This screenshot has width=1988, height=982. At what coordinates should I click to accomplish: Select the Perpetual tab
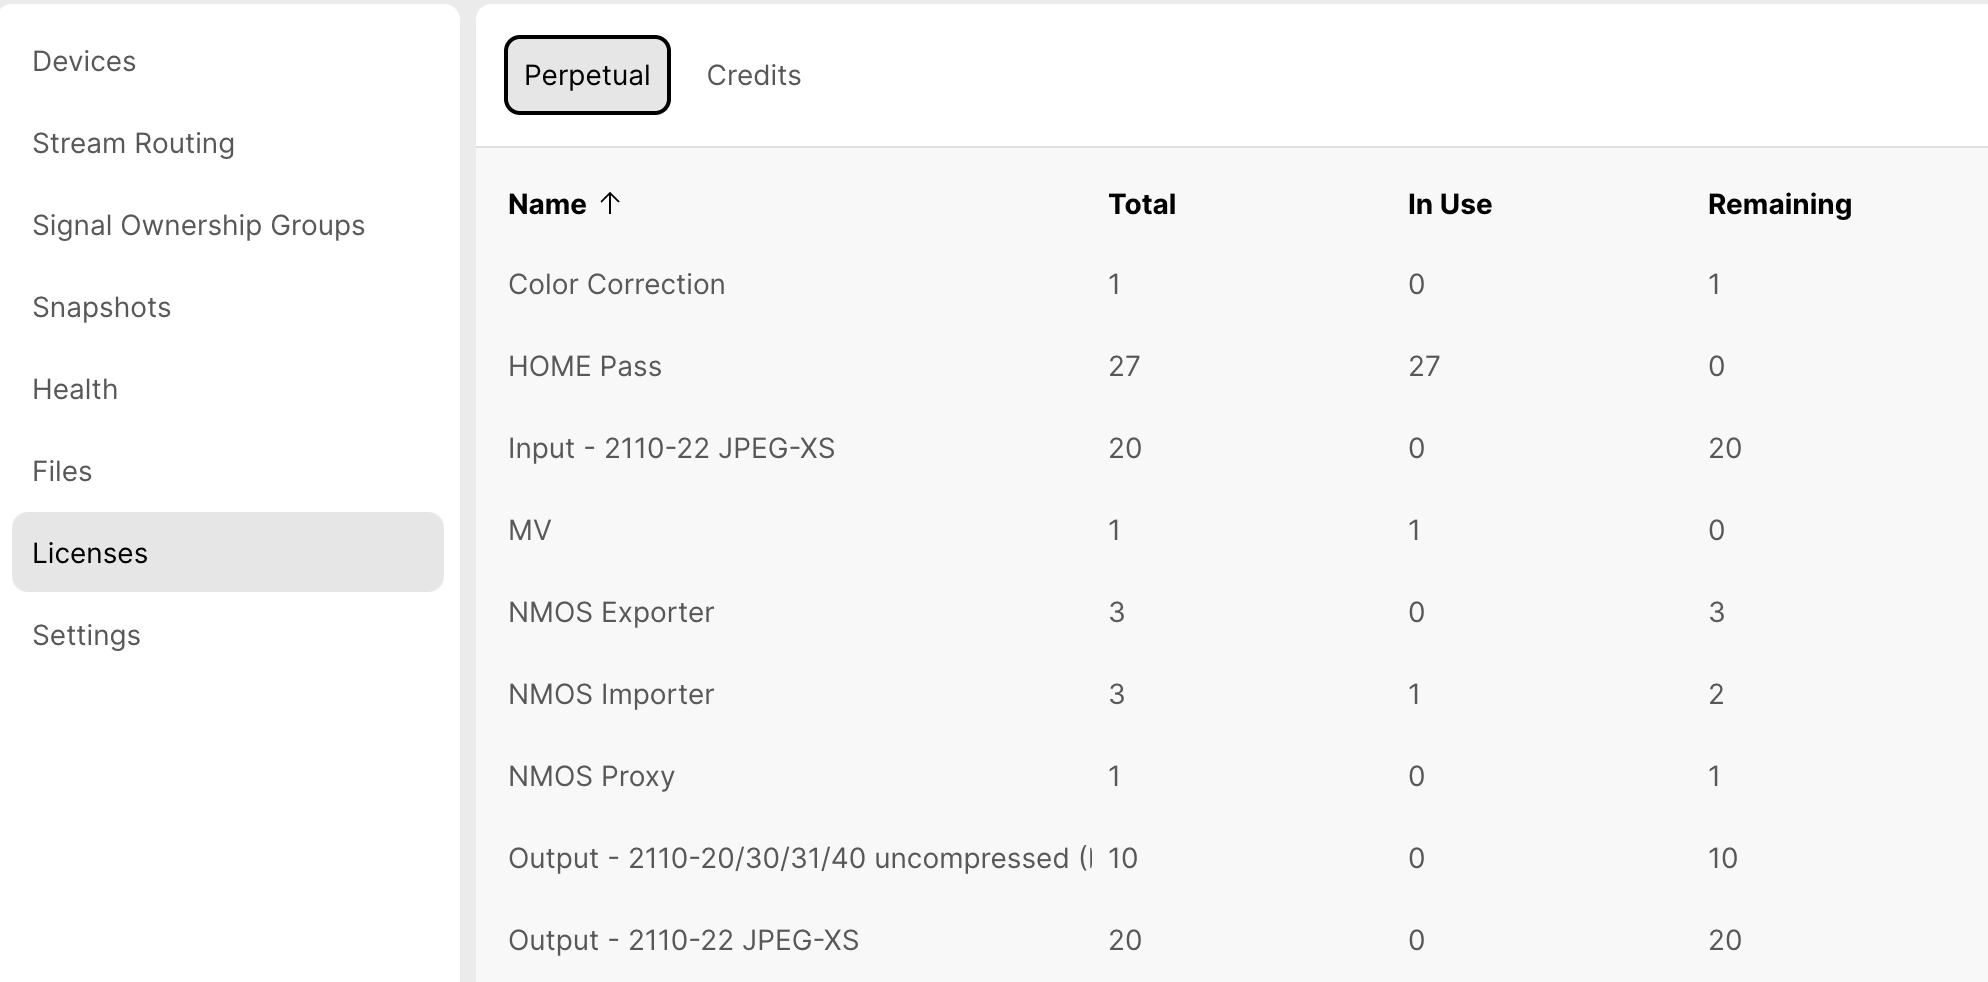[x=587, y=75]
